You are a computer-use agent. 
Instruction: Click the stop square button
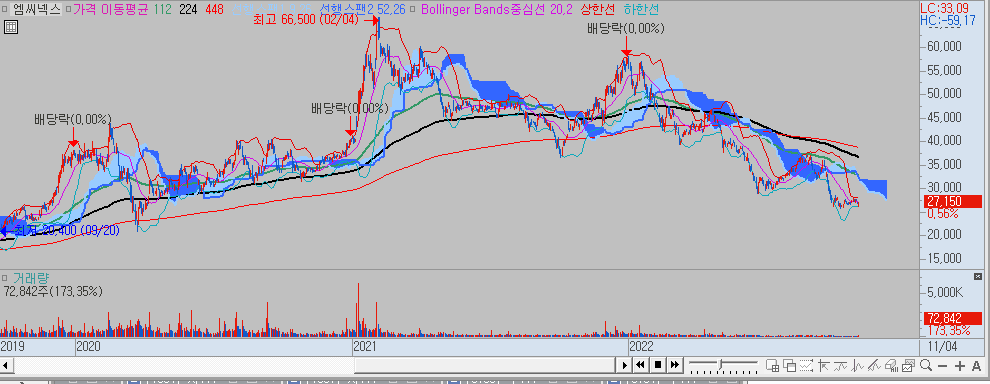[x=658, y=364]
